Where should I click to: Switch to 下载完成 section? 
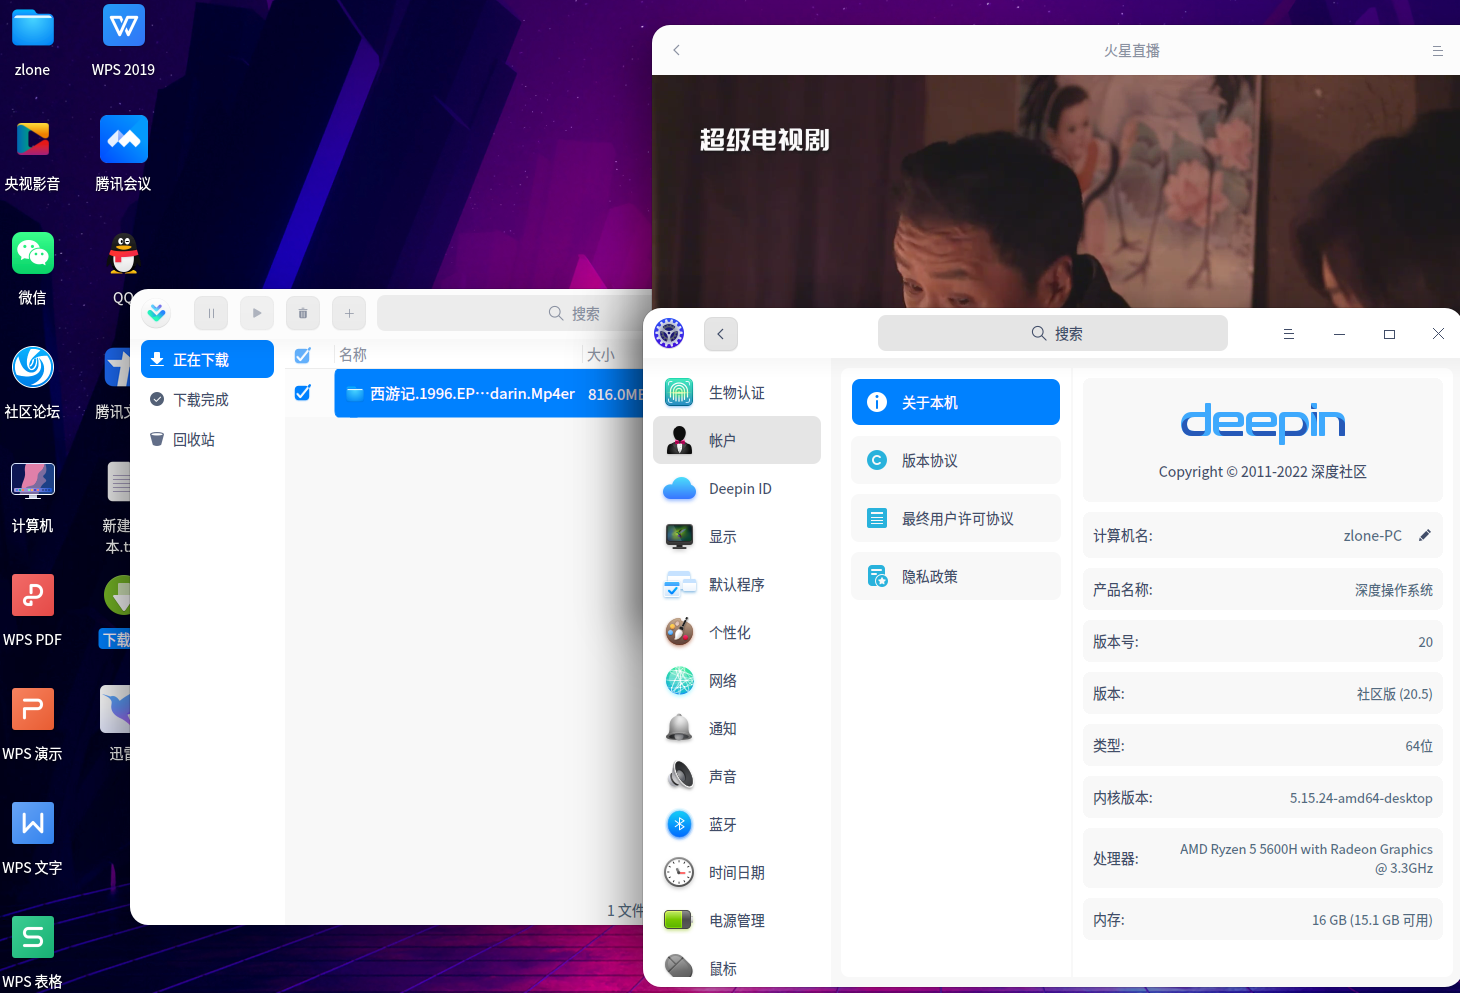200,399
